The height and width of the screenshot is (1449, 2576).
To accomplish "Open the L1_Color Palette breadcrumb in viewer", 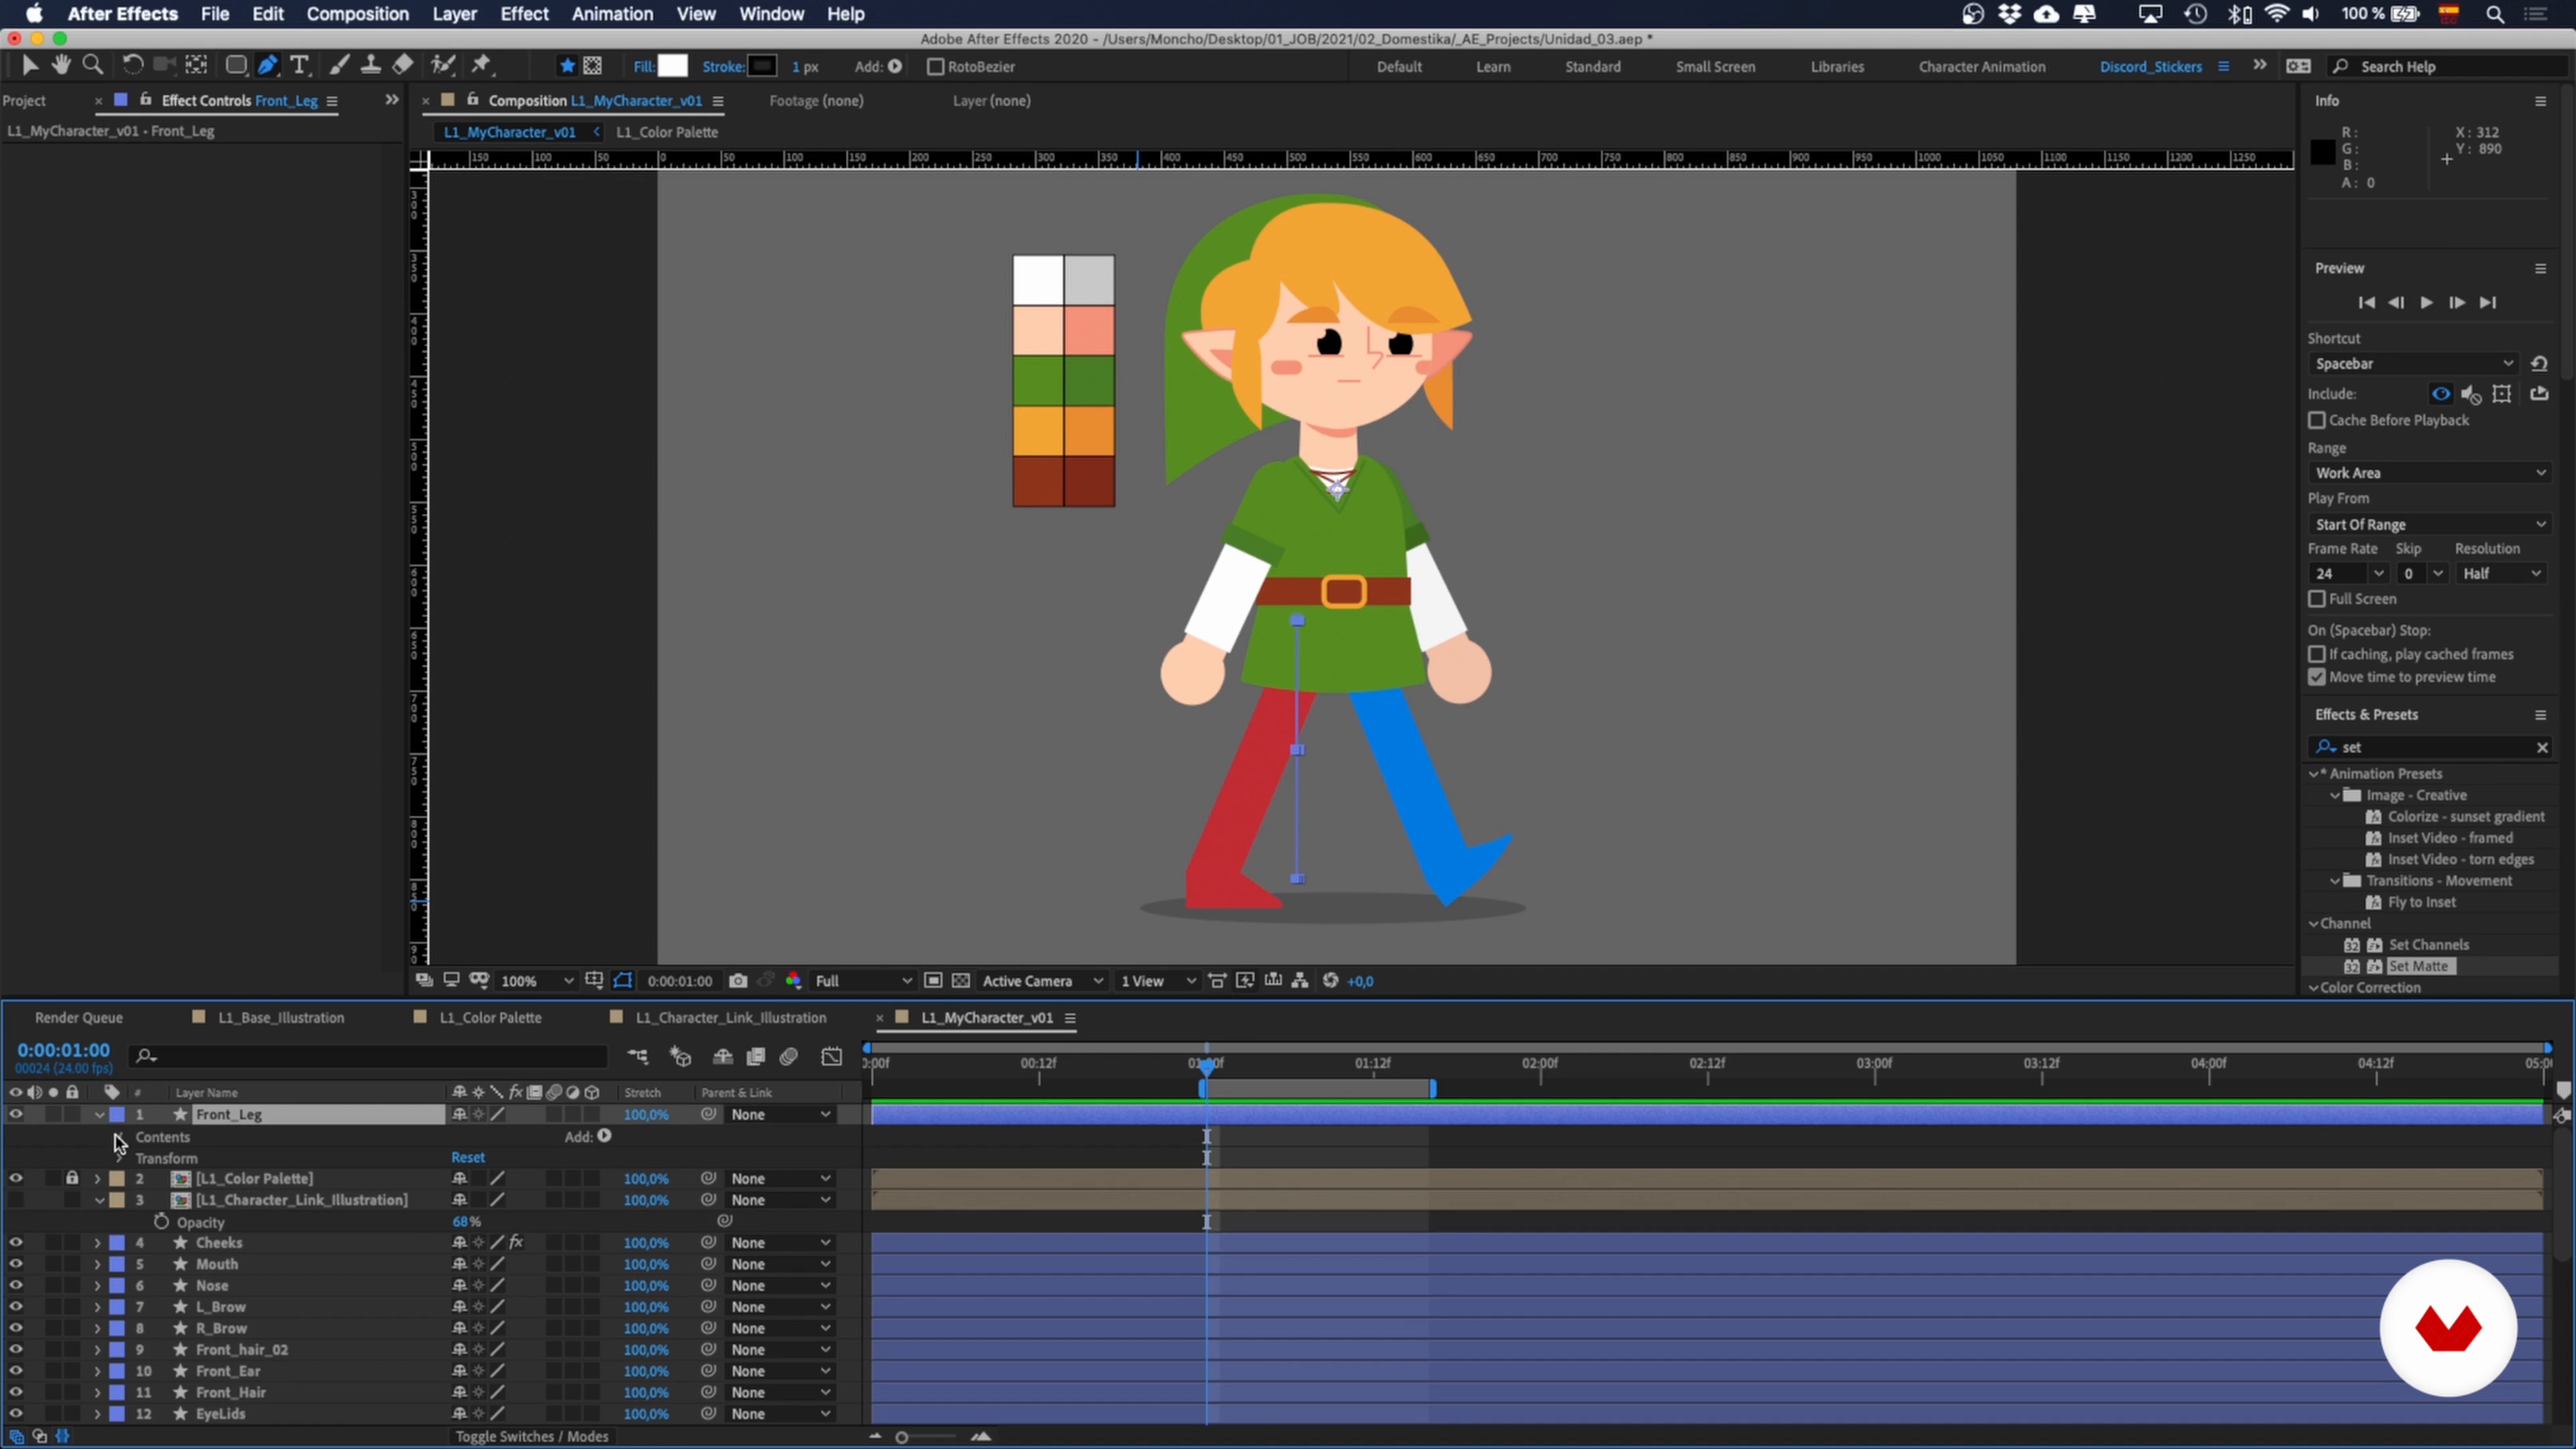I will 666,132.
